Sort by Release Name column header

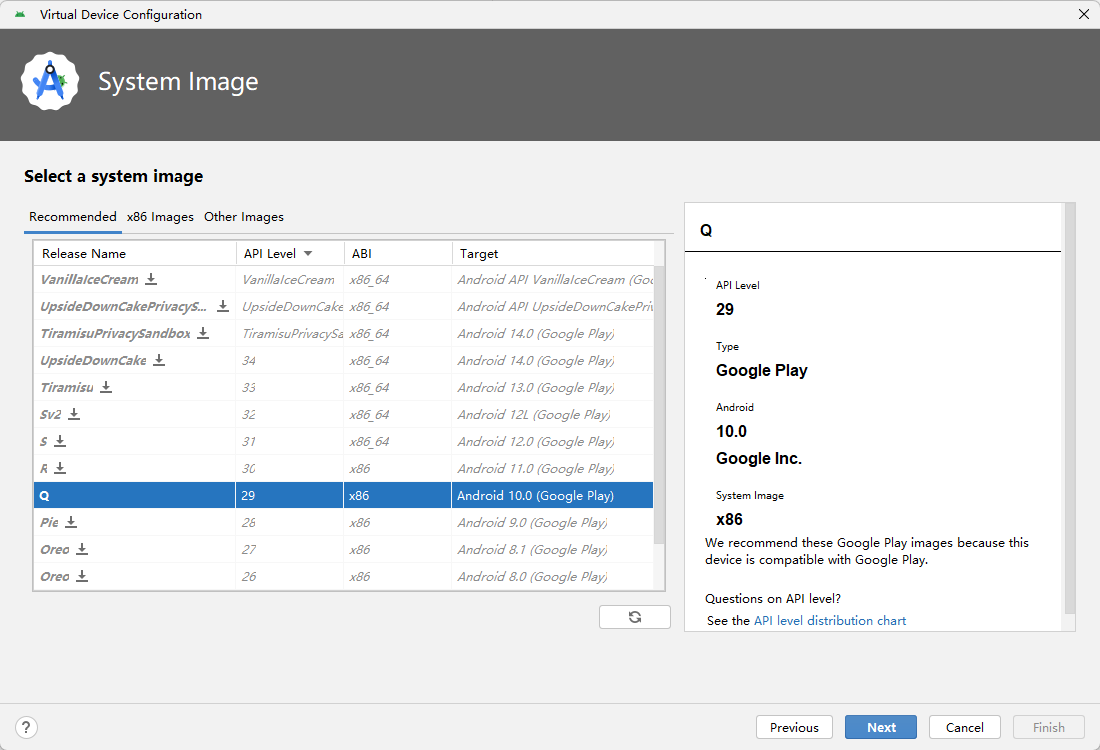click(135, 253)
